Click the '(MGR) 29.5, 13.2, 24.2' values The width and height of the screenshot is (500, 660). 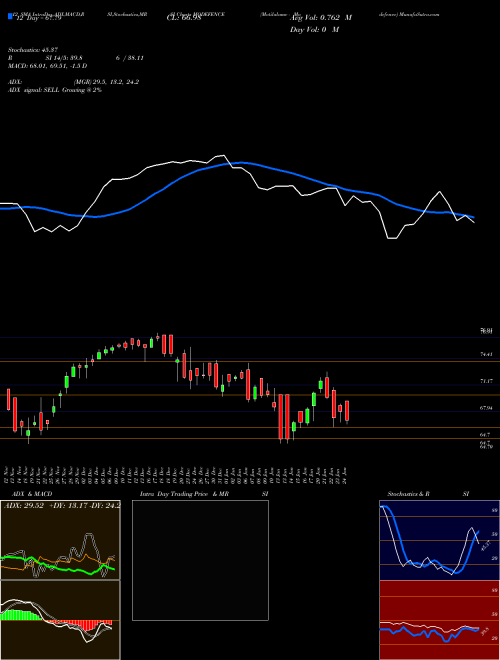click(x=106, y=82)
